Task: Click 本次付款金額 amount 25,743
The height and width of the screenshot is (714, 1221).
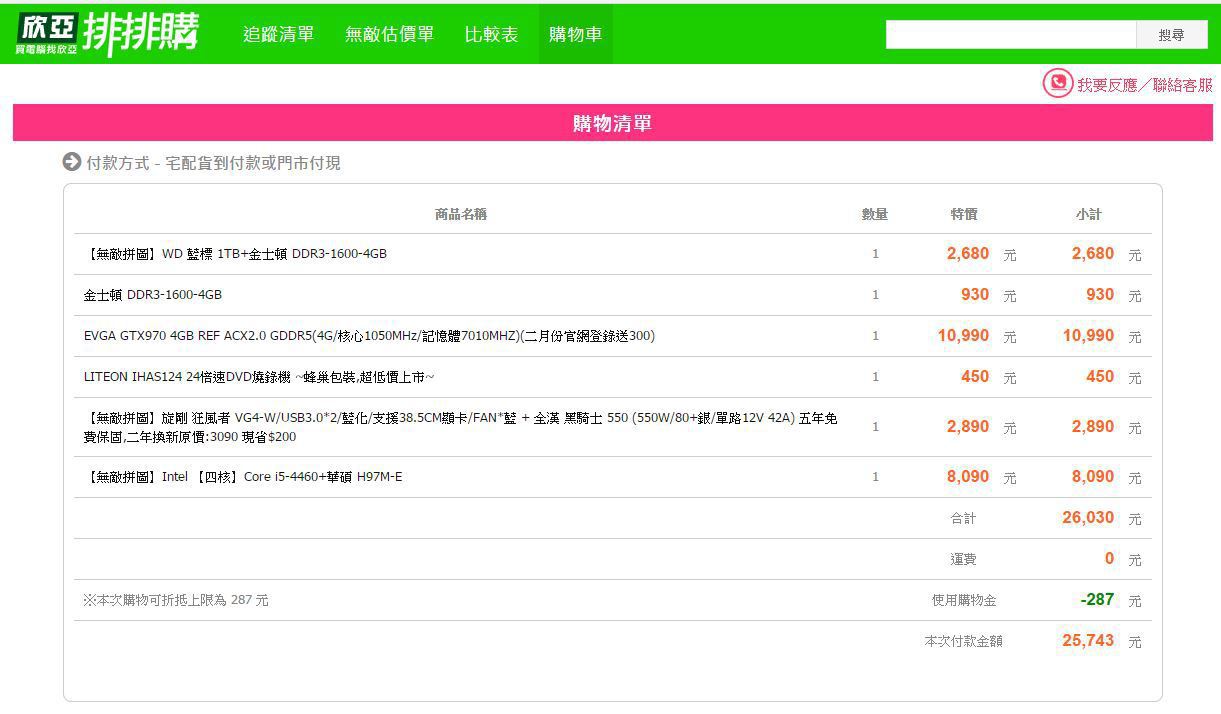Action: point(1088,641)
